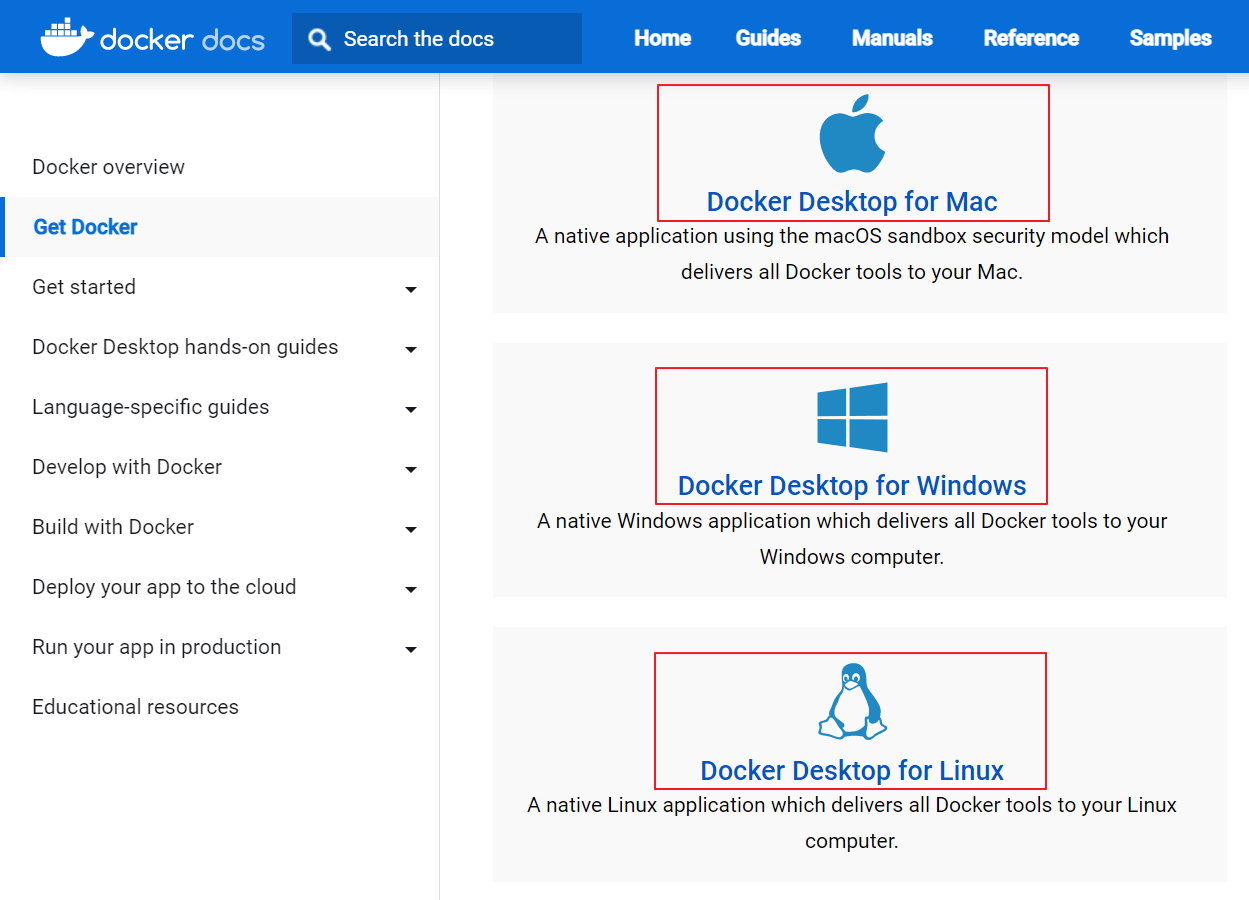Expand the Language-specific guides section
Screen dimensions: 1249x900
pos(411,409)
